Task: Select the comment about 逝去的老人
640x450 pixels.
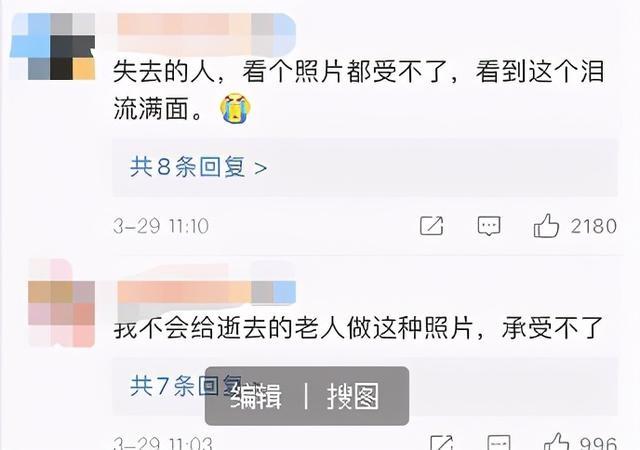Action: (x=358, y=327)
